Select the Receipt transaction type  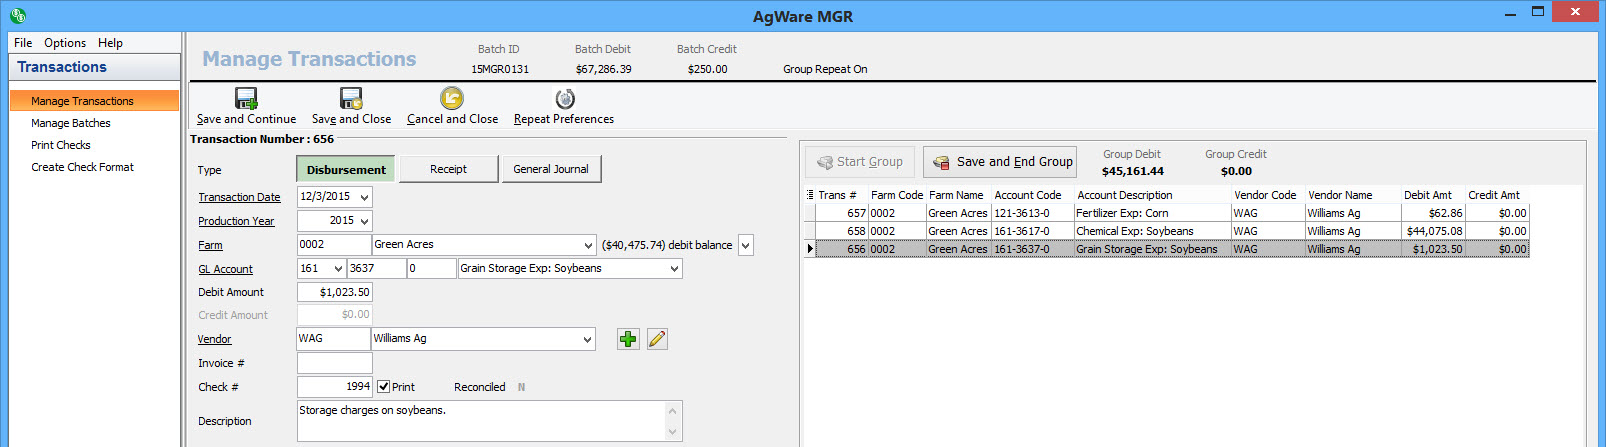448,170
